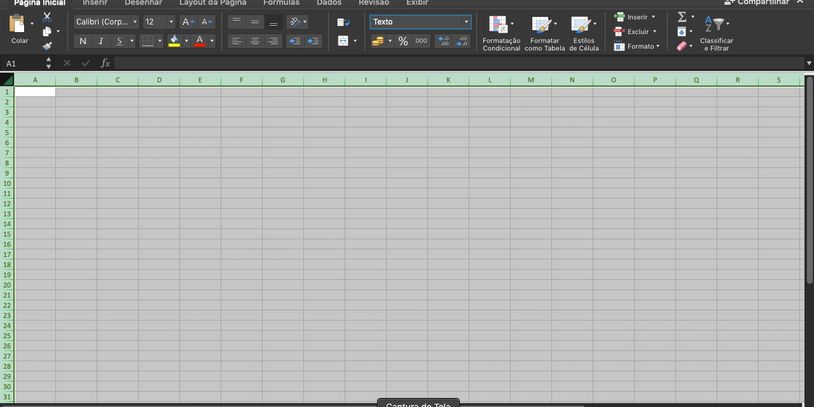Click the Compartilhar share button
Image resolution: width=814 pixels, height=407 pixels.
[x=756, y=3]
